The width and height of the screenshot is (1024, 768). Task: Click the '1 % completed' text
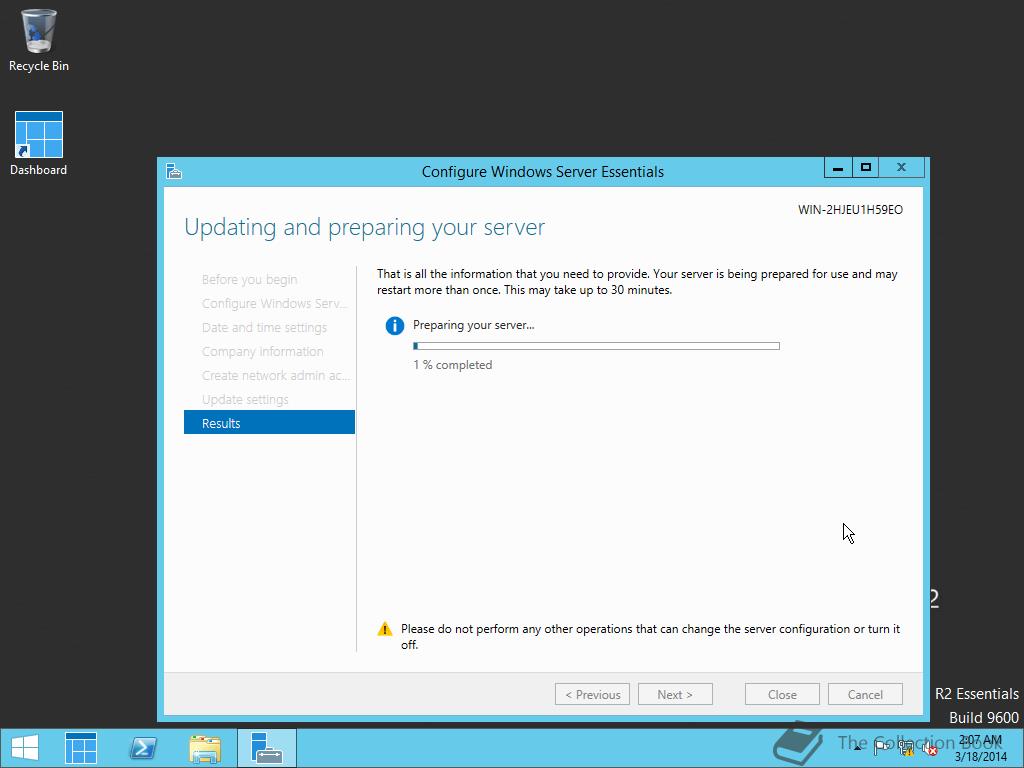click(x=453, y=365)
